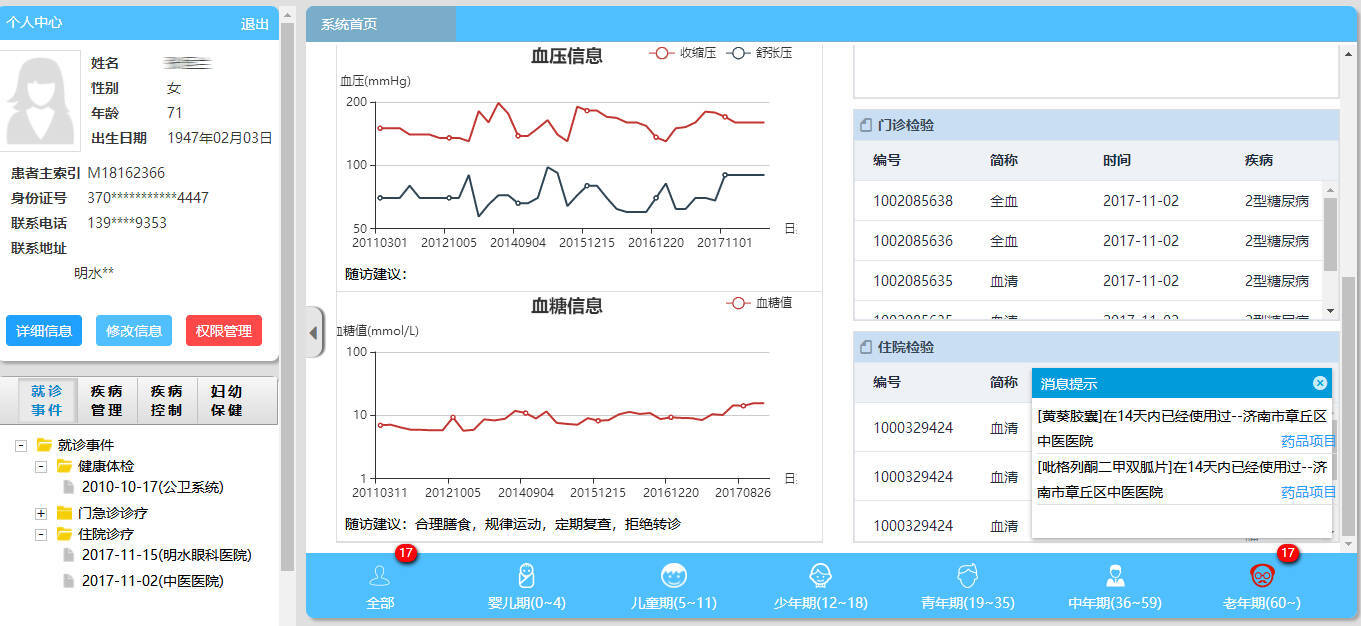Click the 住院诊疗 folder label
This screenshot has height=626, width=1361.
[106, 534]
